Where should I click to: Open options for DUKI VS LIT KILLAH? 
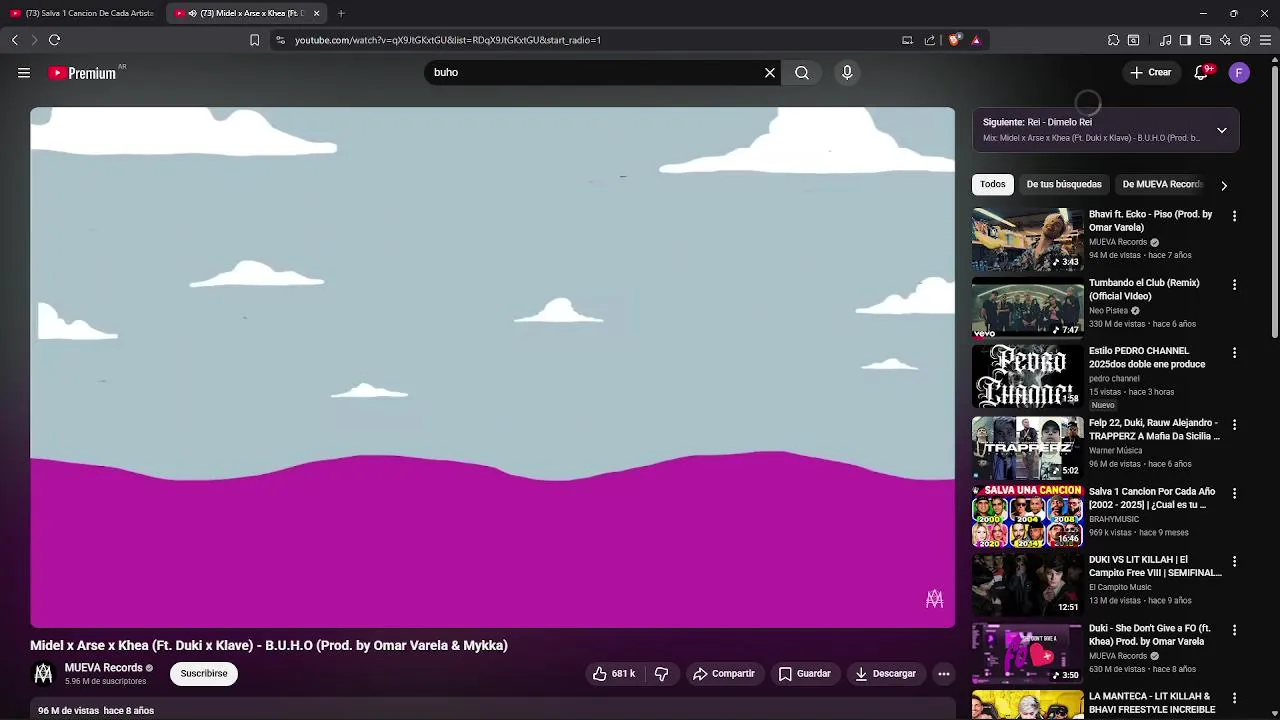click(1234, 562)
